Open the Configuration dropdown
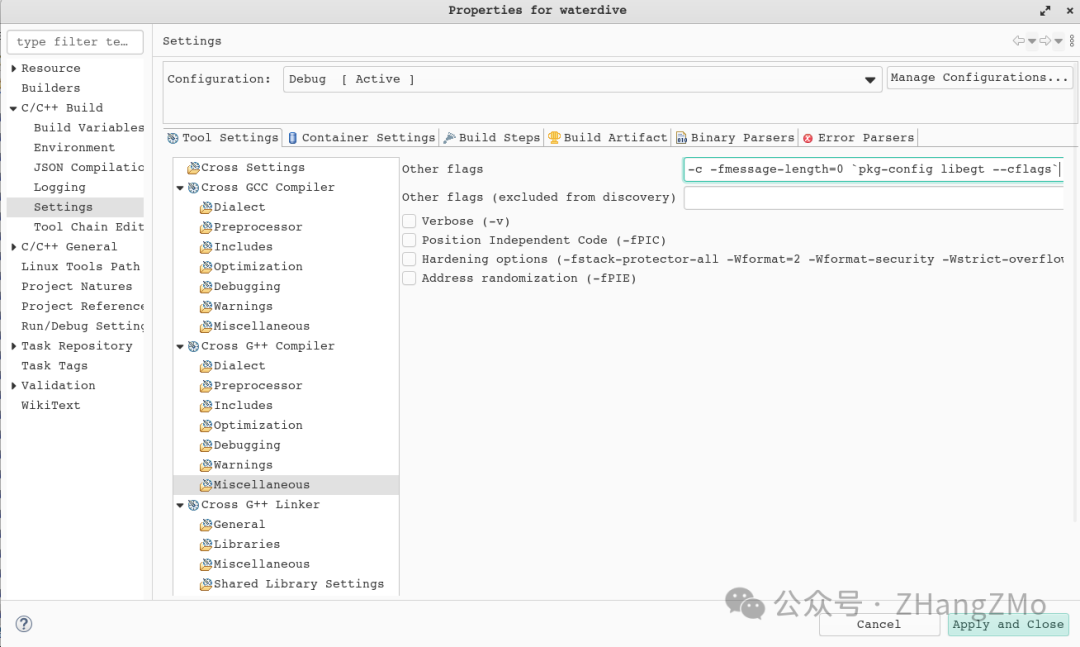The image size is (1080, 647). (582, 79)
